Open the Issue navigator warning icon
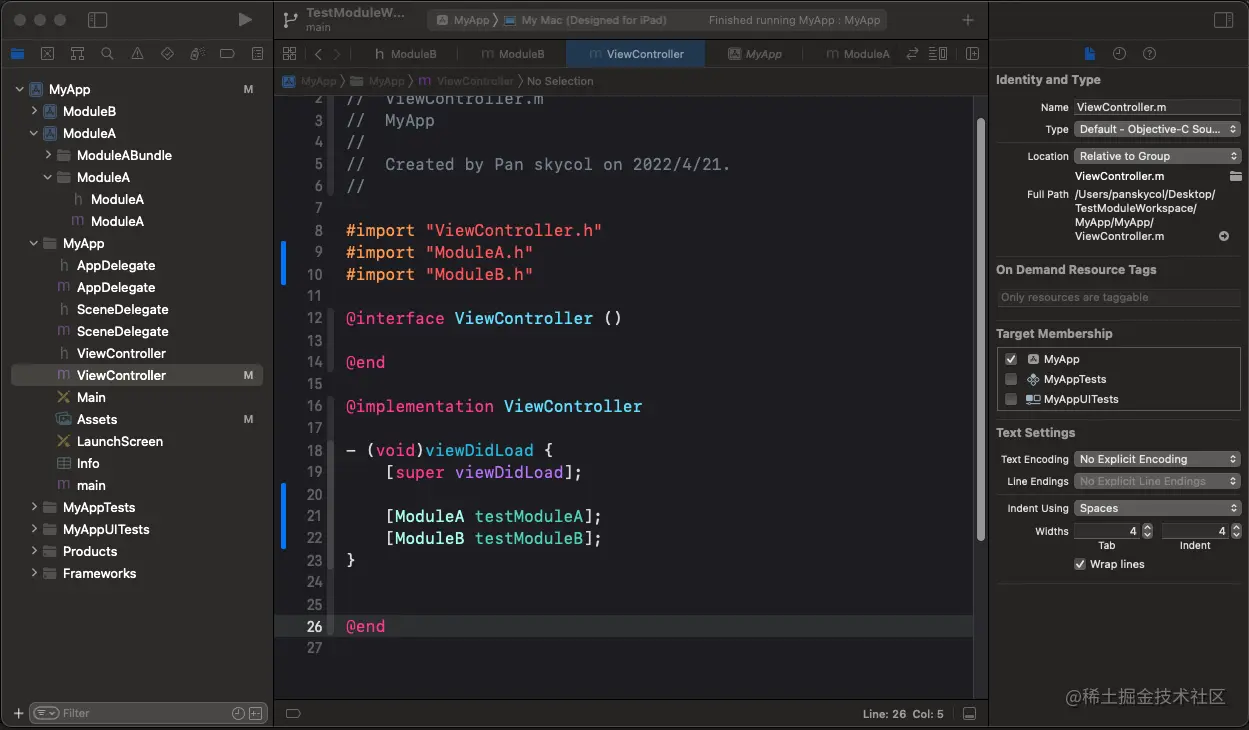Screen dimensions: 1249x730 point(137,54)
